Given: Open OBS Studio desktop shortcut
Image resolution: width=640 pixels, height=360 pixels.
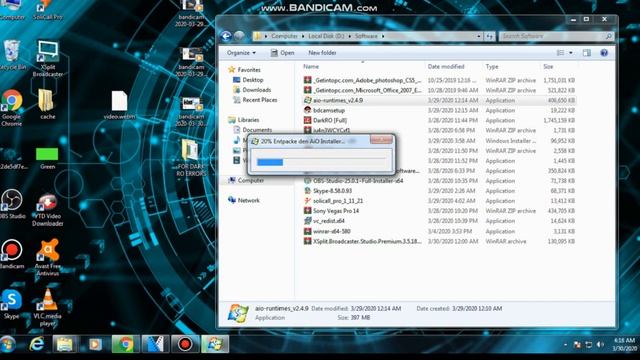Looking at the screenshot, I should click(x=12, y=204).
